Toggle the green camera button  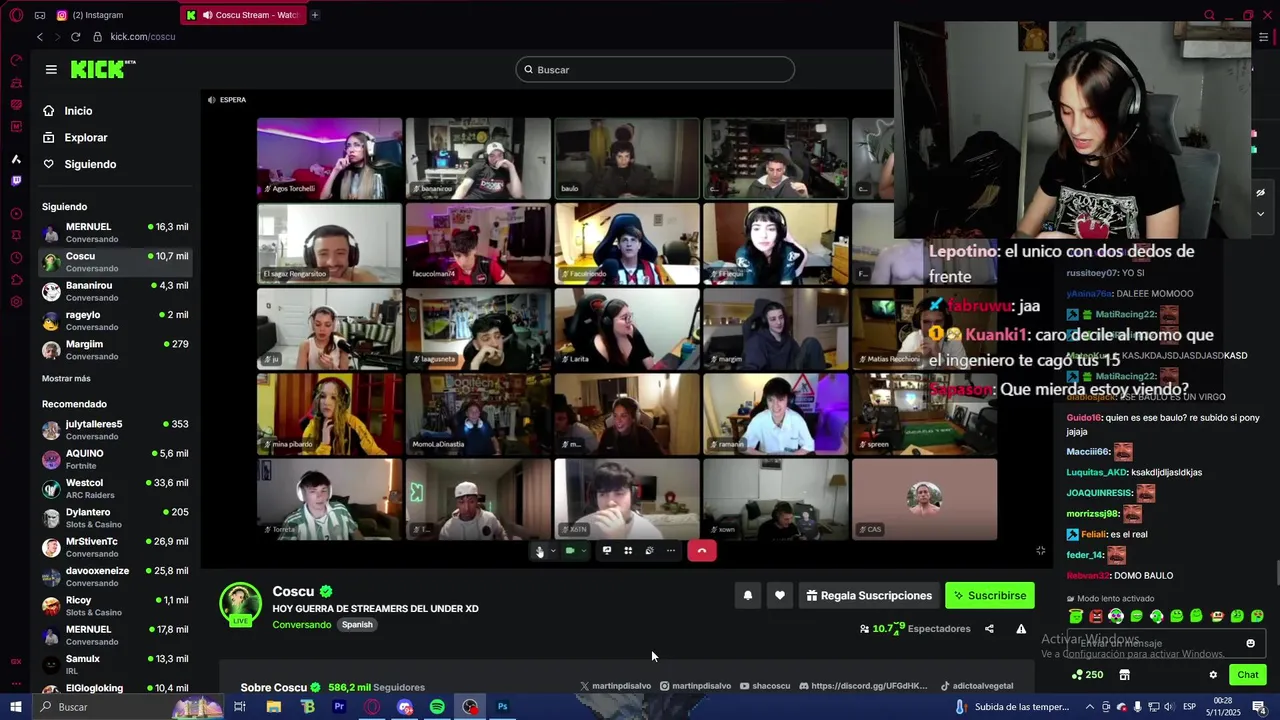[x=570, y=551]
